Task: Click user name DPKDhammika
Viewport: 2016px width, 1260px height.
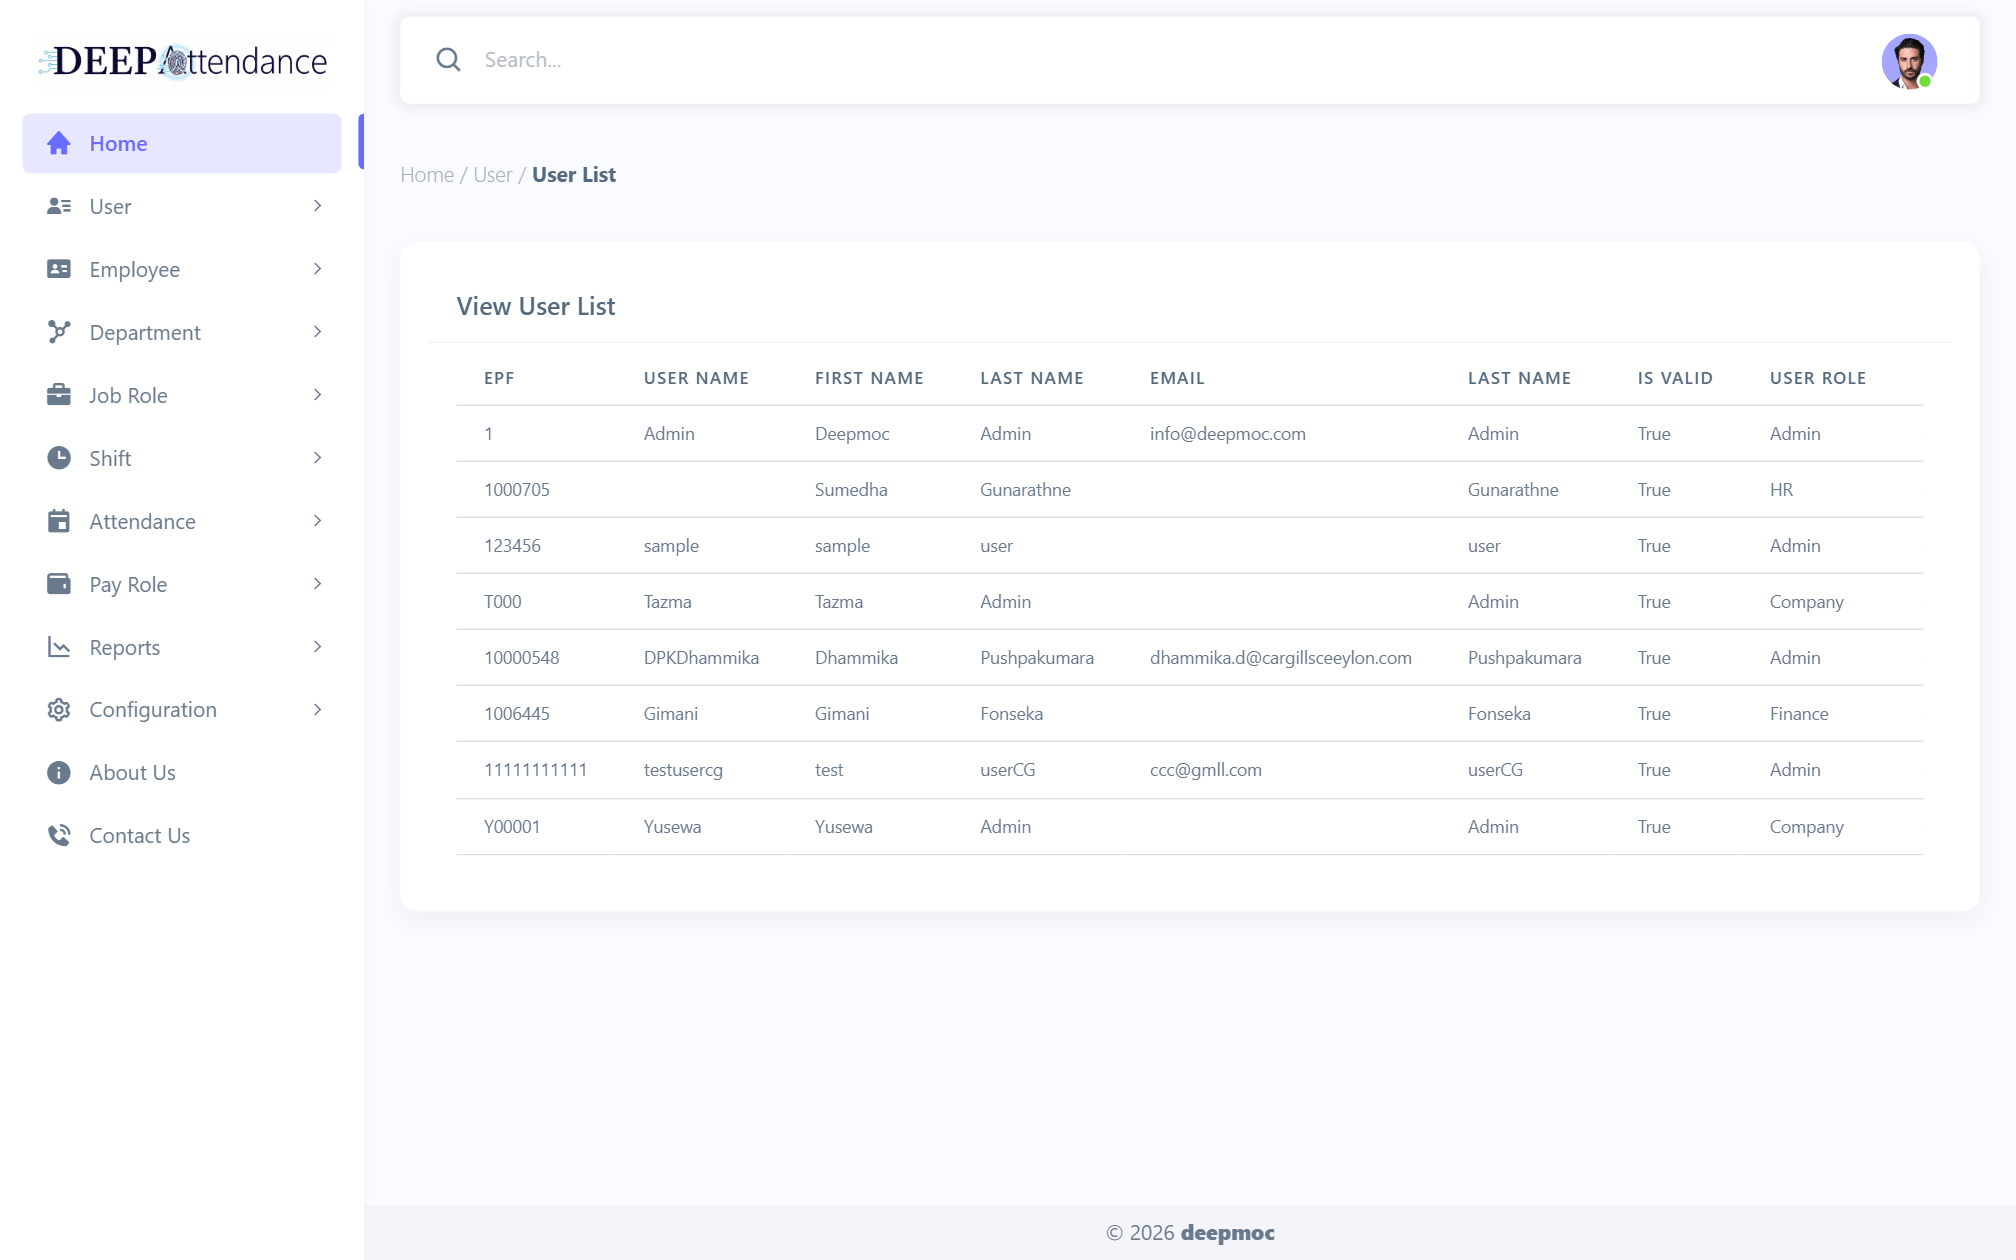Action: 701,658
